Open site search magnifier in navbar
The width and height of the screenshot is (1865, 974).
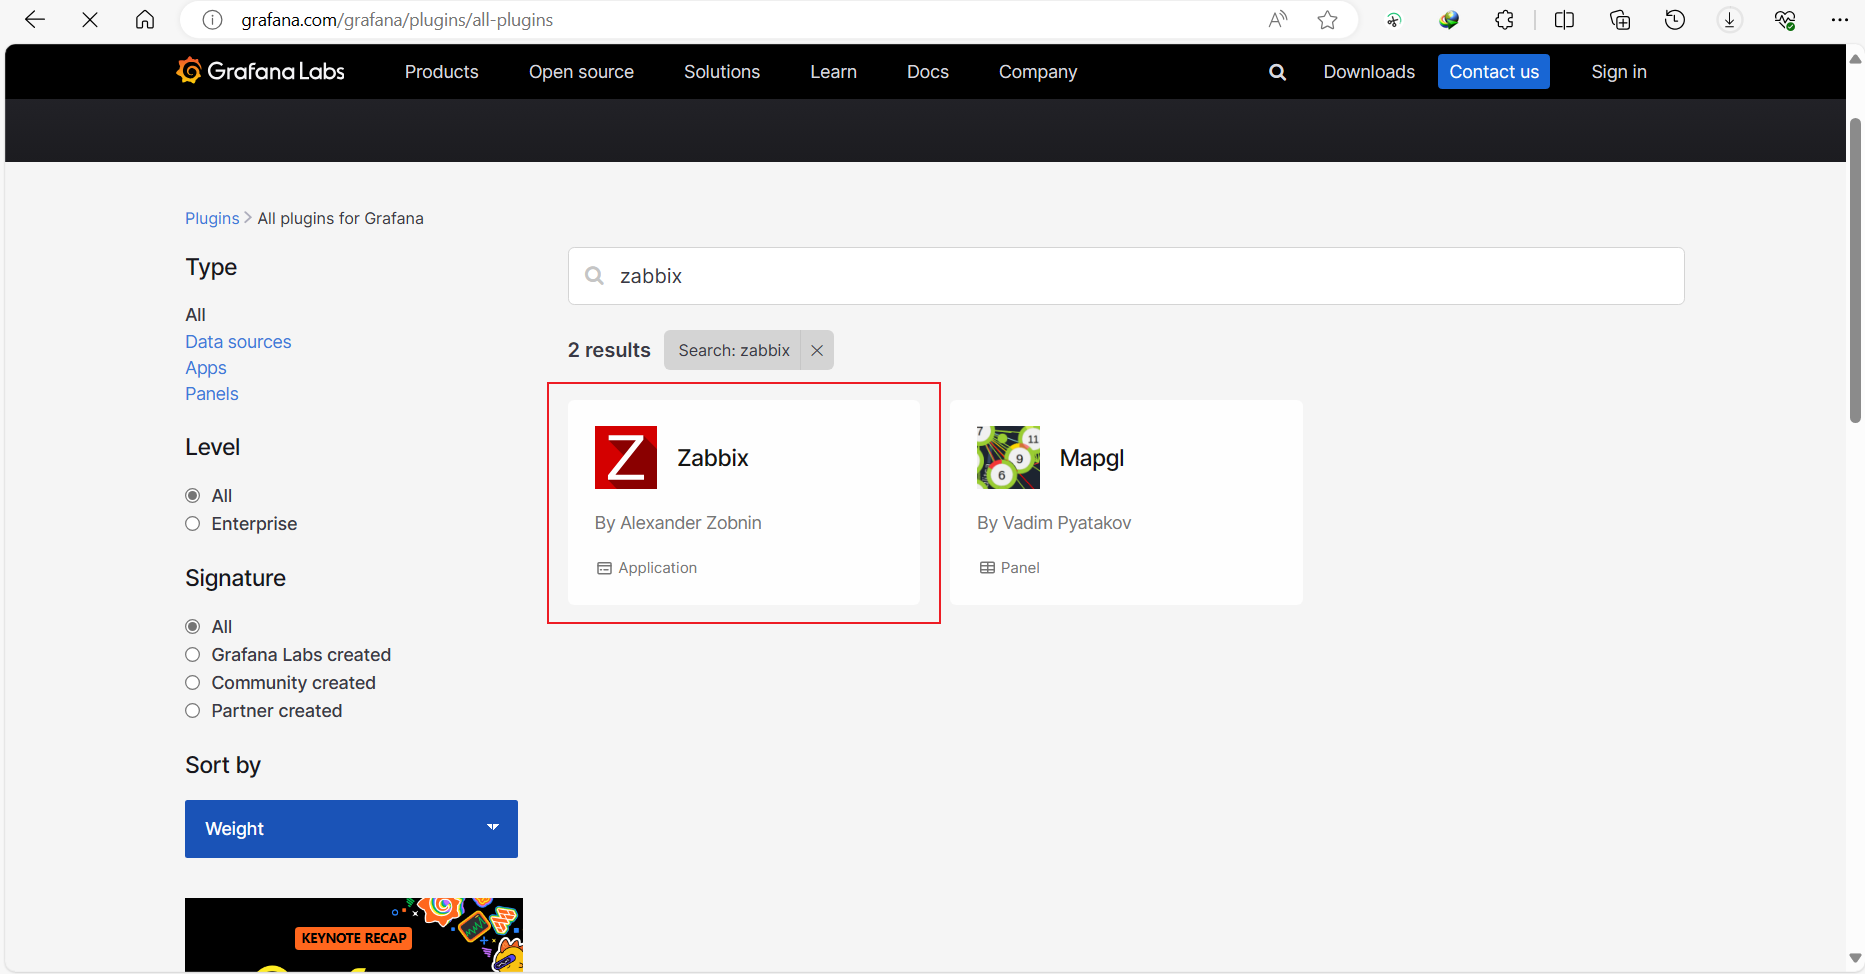pos(1277,72)
